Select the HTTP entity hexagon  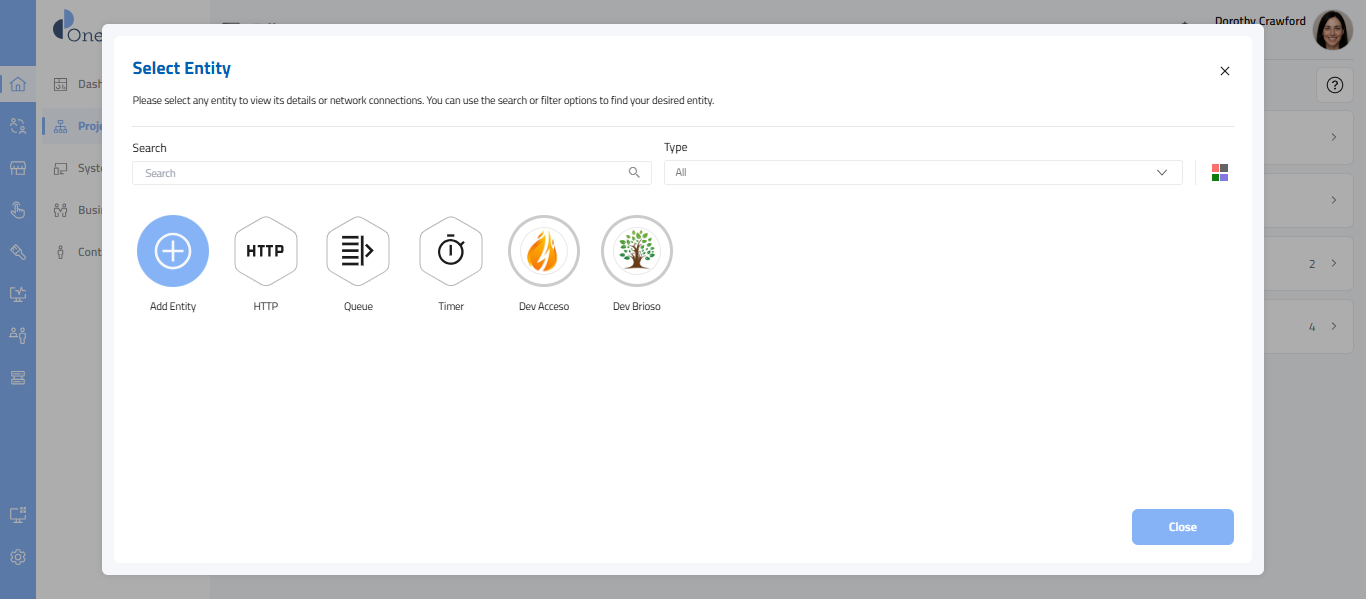266,251
